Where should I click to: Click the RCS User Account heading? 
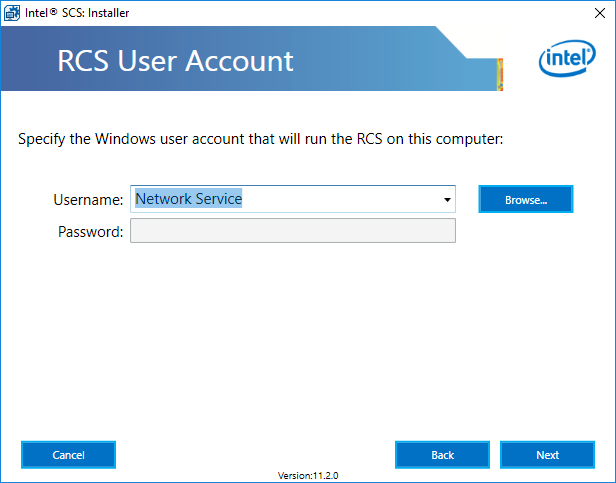pos(175,61)
